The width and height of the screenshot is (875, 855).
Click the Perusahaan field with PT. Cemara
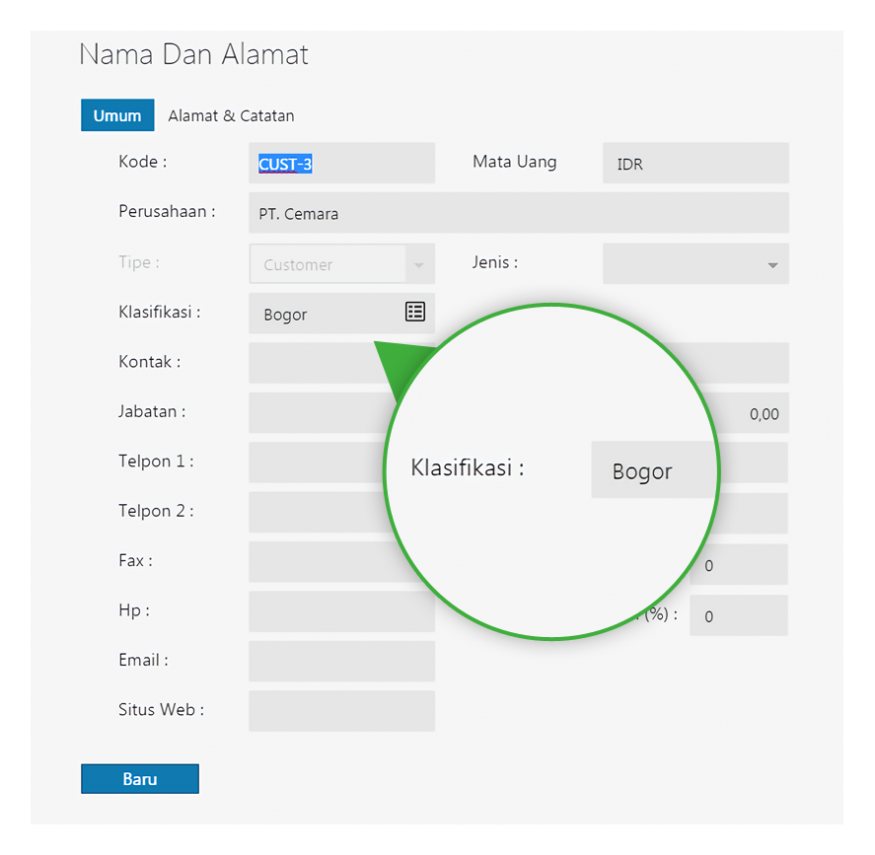click(x=518, y=213)
